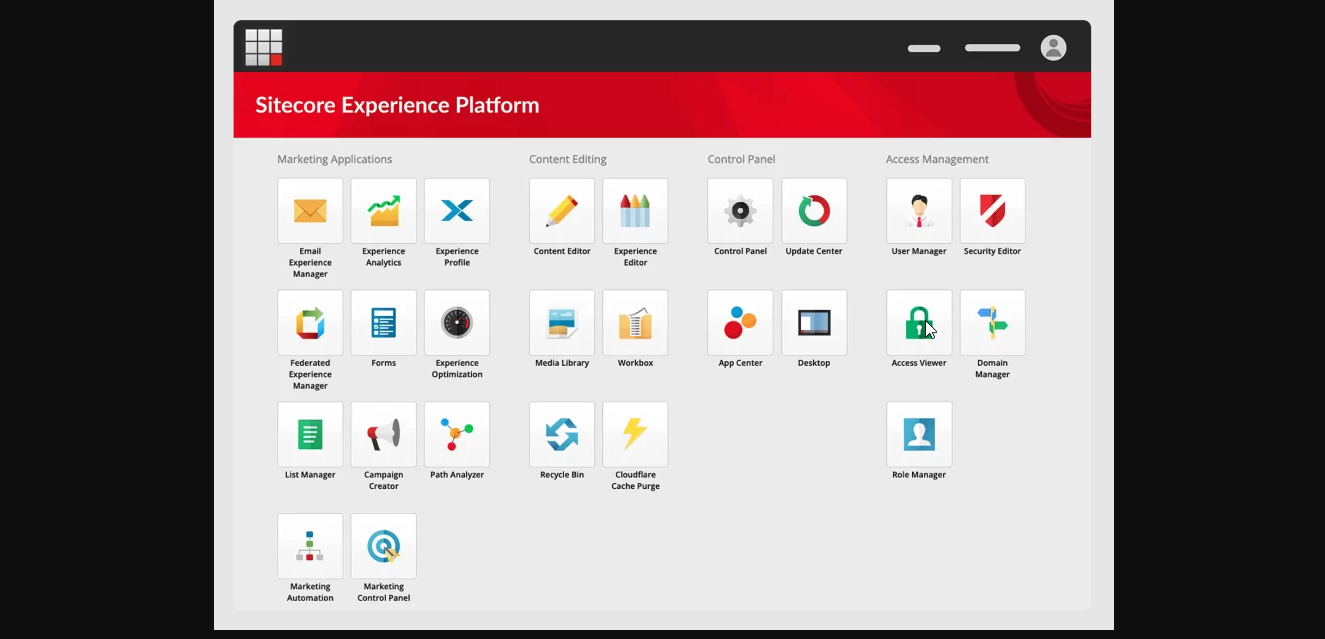
Task: Click the Content Editing heading
Action: pyautogui.click(x=568, y=159)
